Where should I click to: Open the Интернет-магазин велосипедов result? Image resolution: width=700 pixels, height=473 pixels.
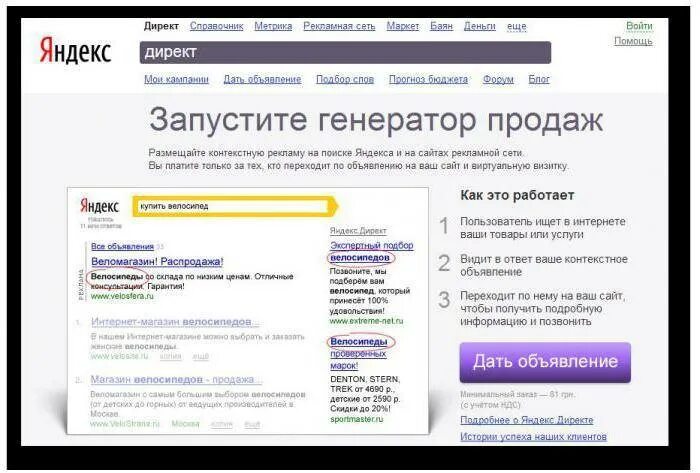(x=175, y=322)
